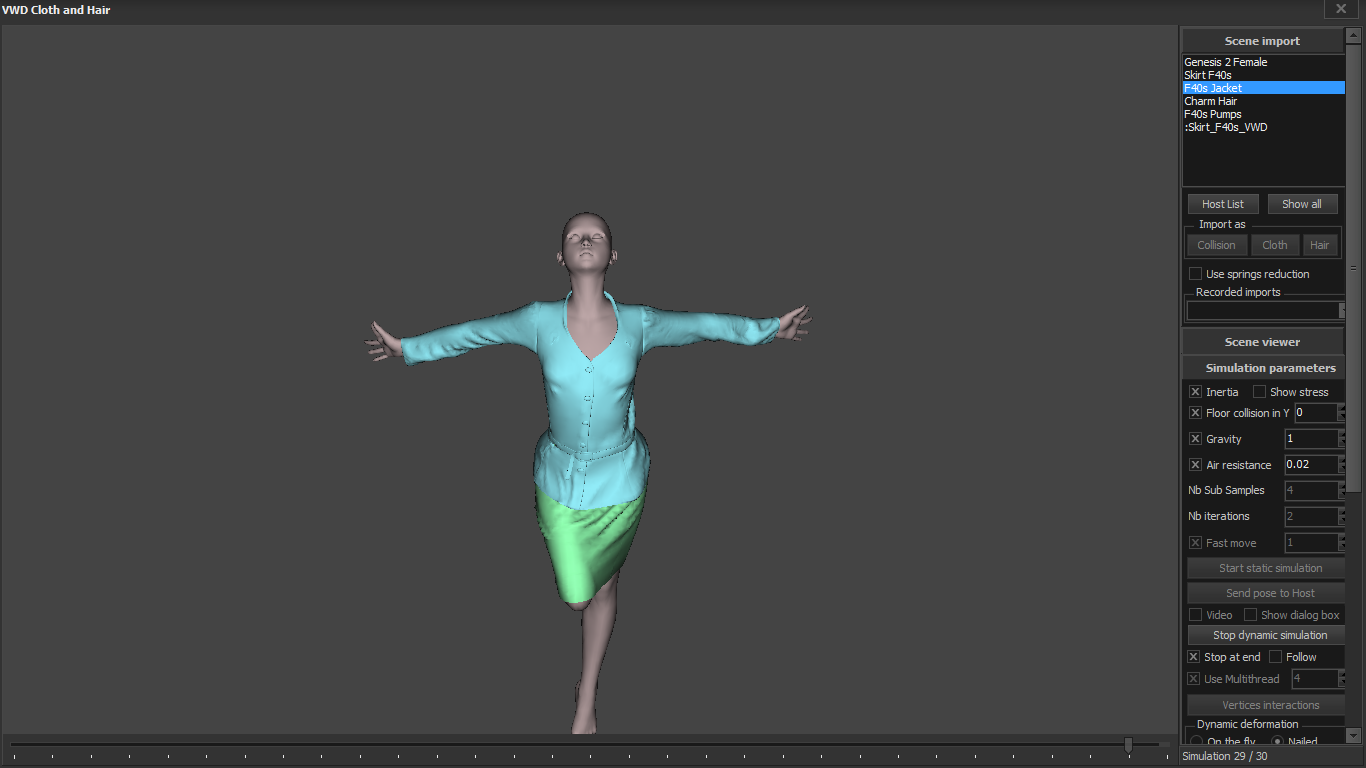Click Send pose to Host button
Screen dimensions: 1366x768
click(1266, 593)
